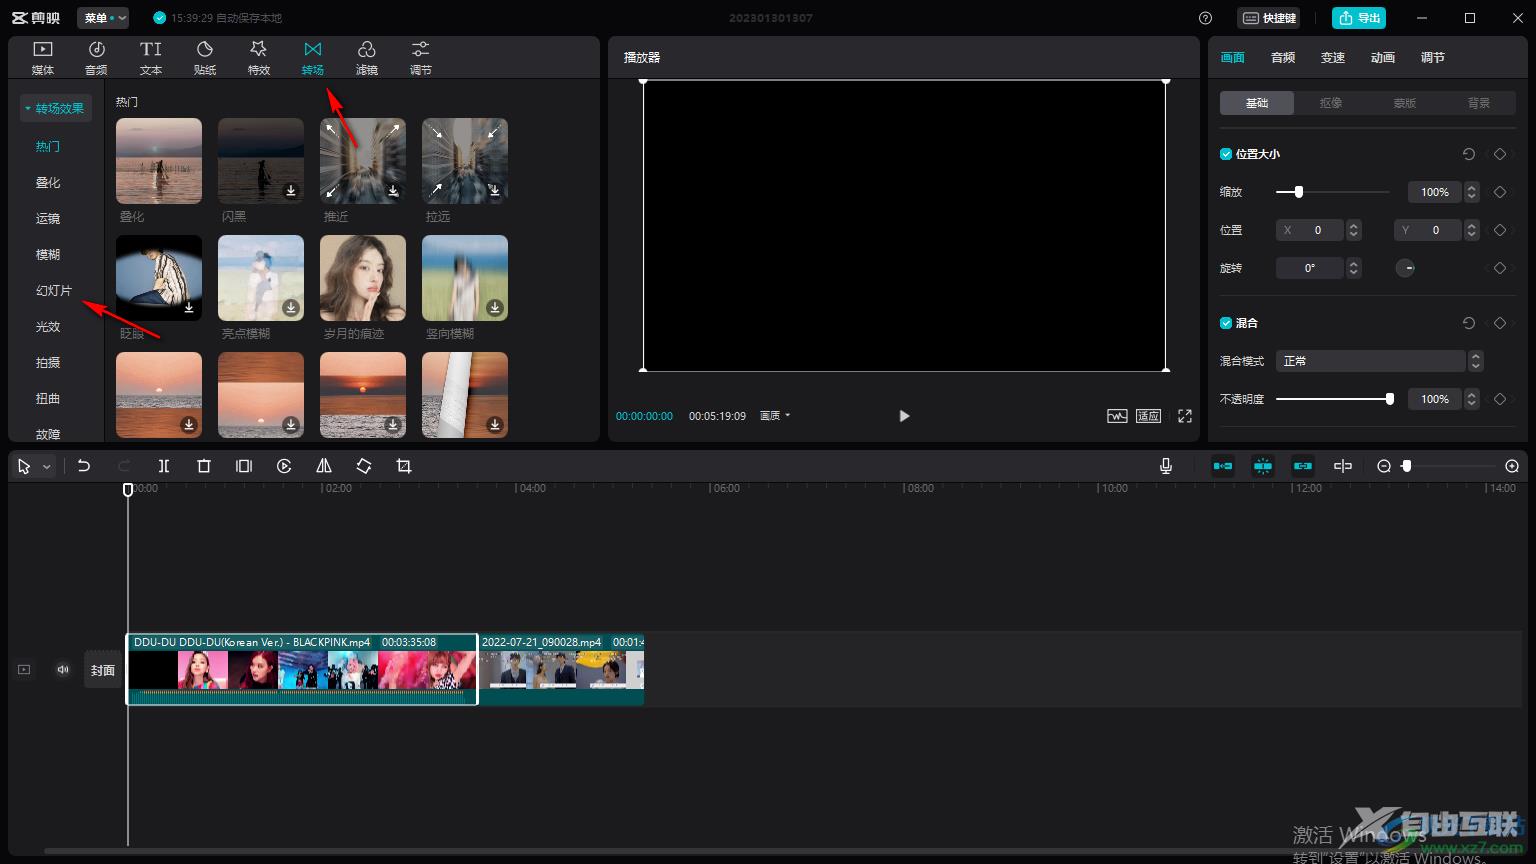Click the 不透明度 opacity slider
This screenshot has height=864, width=1536.
[x=1333, y=399]
